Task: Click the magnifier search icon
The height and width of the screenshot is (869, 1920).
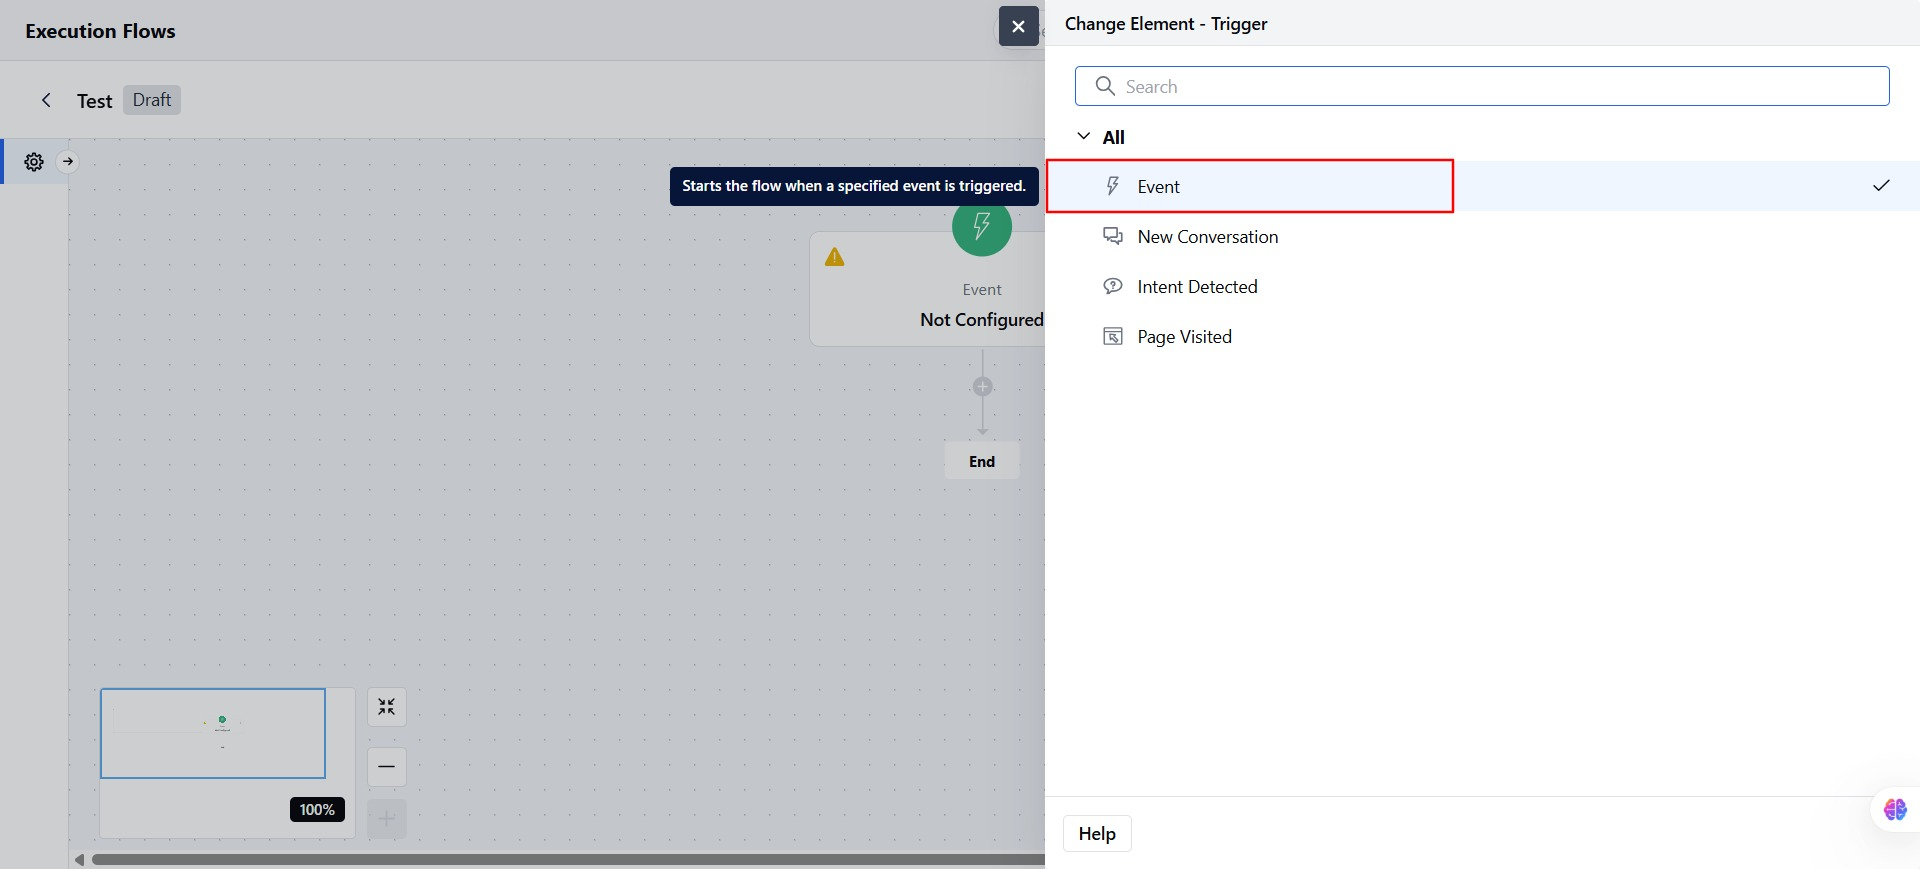Action: click(1105, 86)
